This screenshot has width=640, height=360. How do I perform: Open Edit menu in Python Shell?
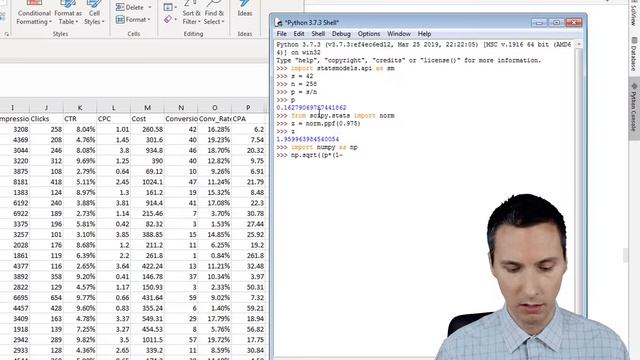coord(299,34)
